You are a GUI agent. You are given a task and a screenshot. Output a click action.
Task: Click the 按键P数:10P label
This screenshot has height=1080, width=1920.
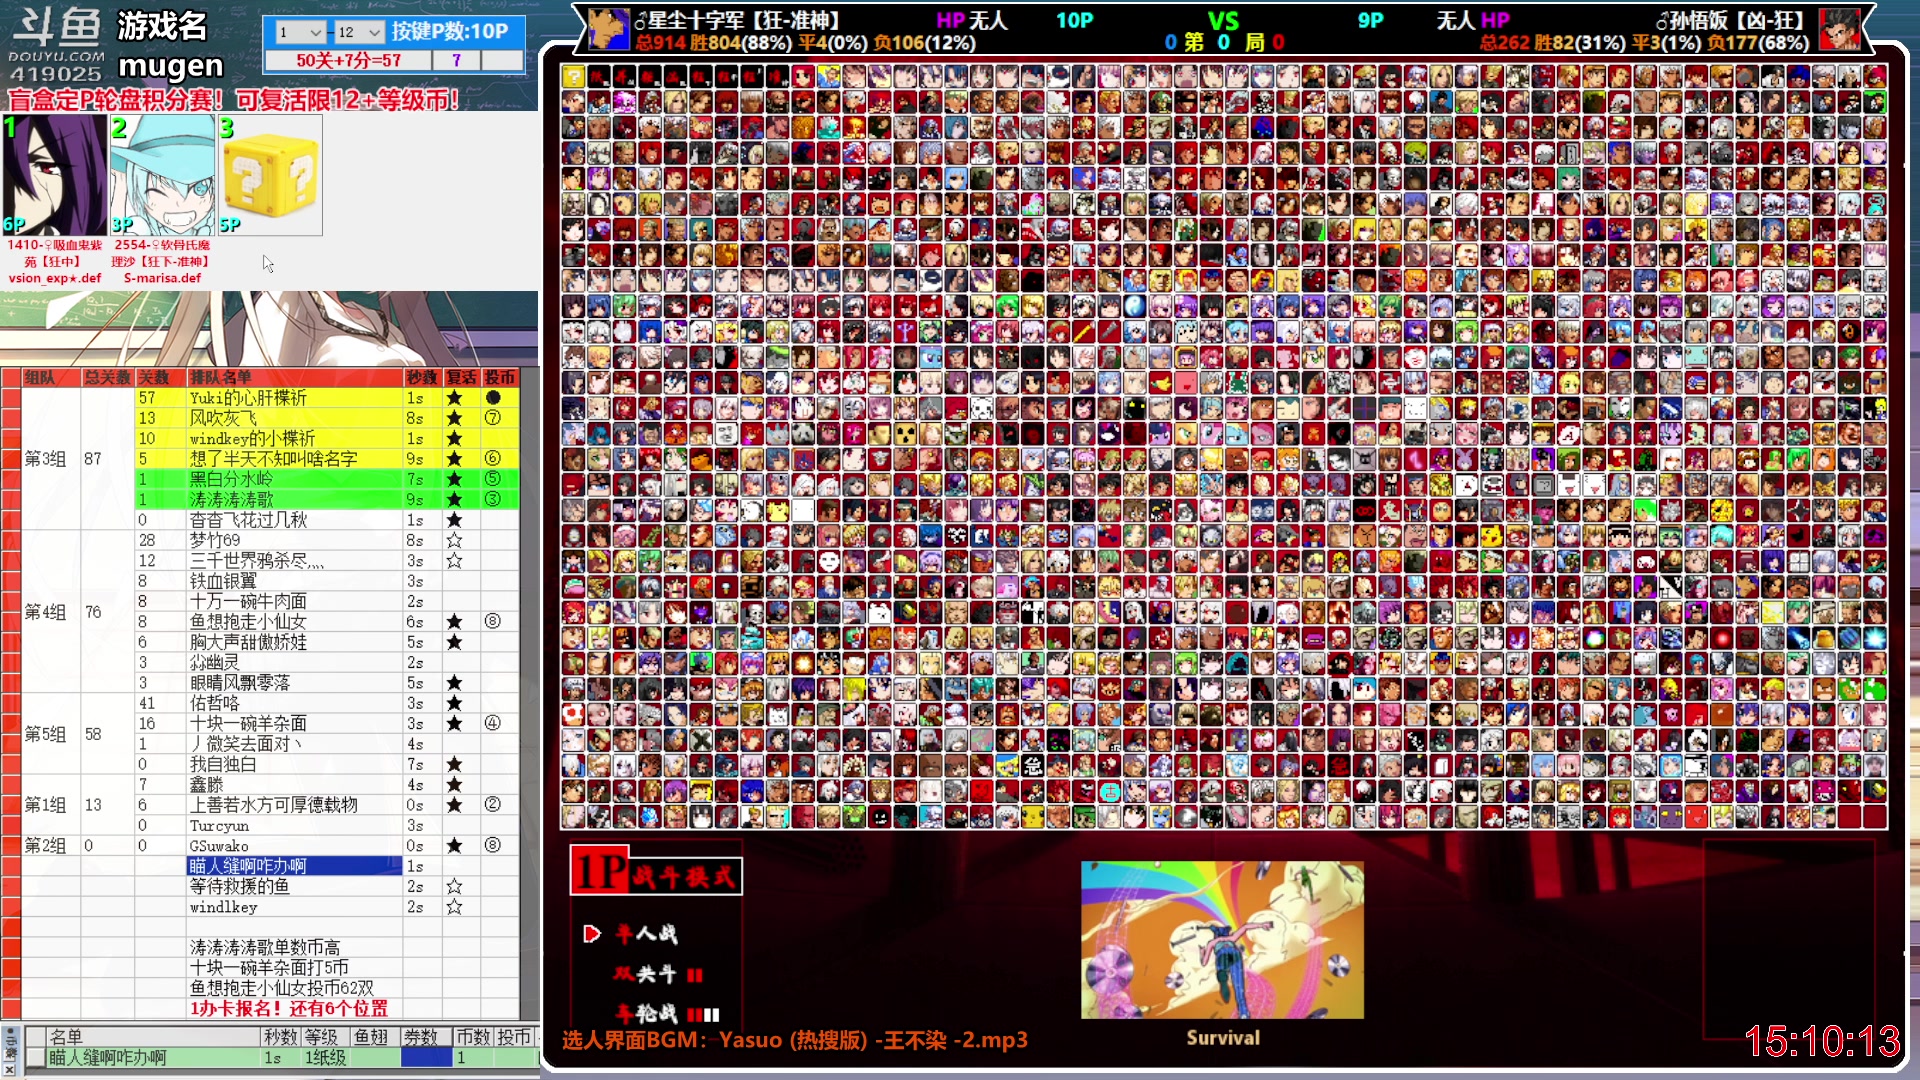tap(450, 32)
